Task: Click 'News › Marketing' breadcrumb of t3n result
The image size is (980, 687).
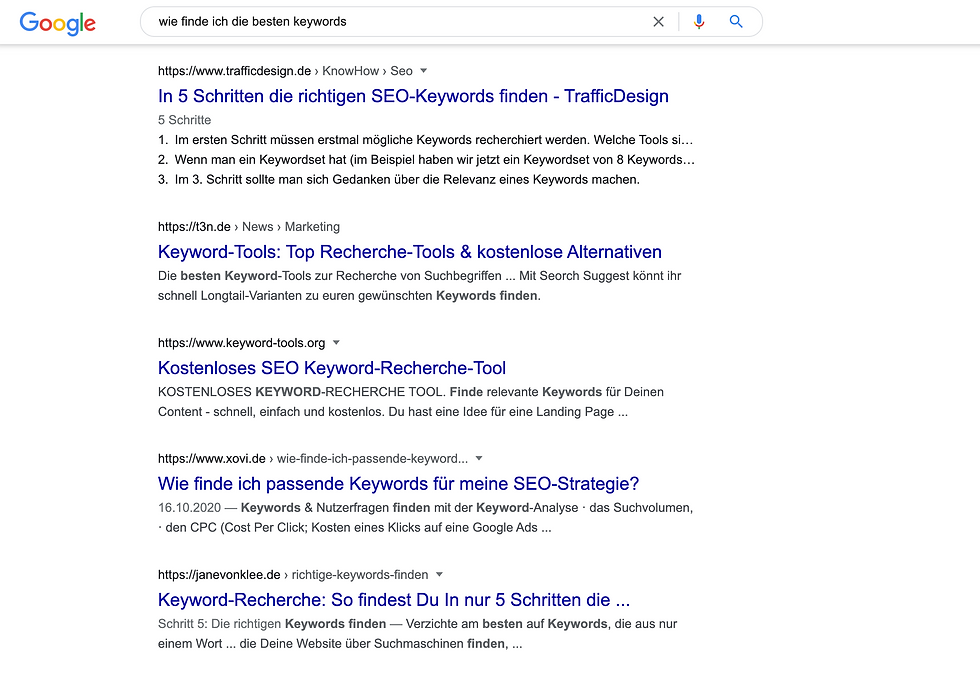Action: (x=291, y=226)
